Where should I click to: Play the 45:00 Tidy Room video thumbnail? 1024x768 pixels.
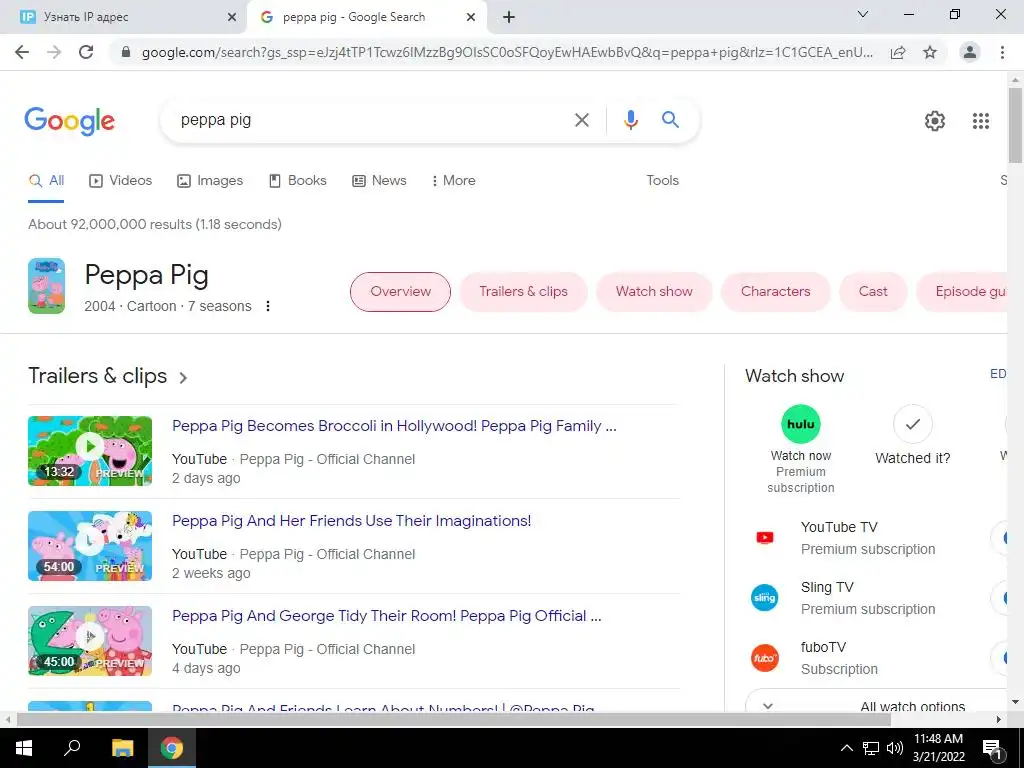click(90, 641)
